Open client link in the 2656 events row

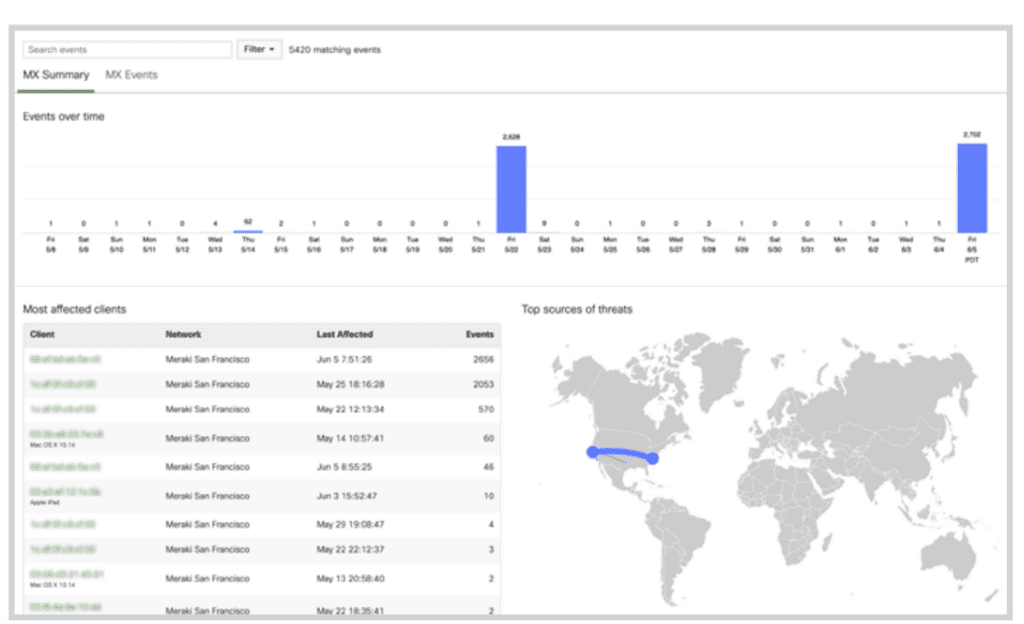pos(65,359)
